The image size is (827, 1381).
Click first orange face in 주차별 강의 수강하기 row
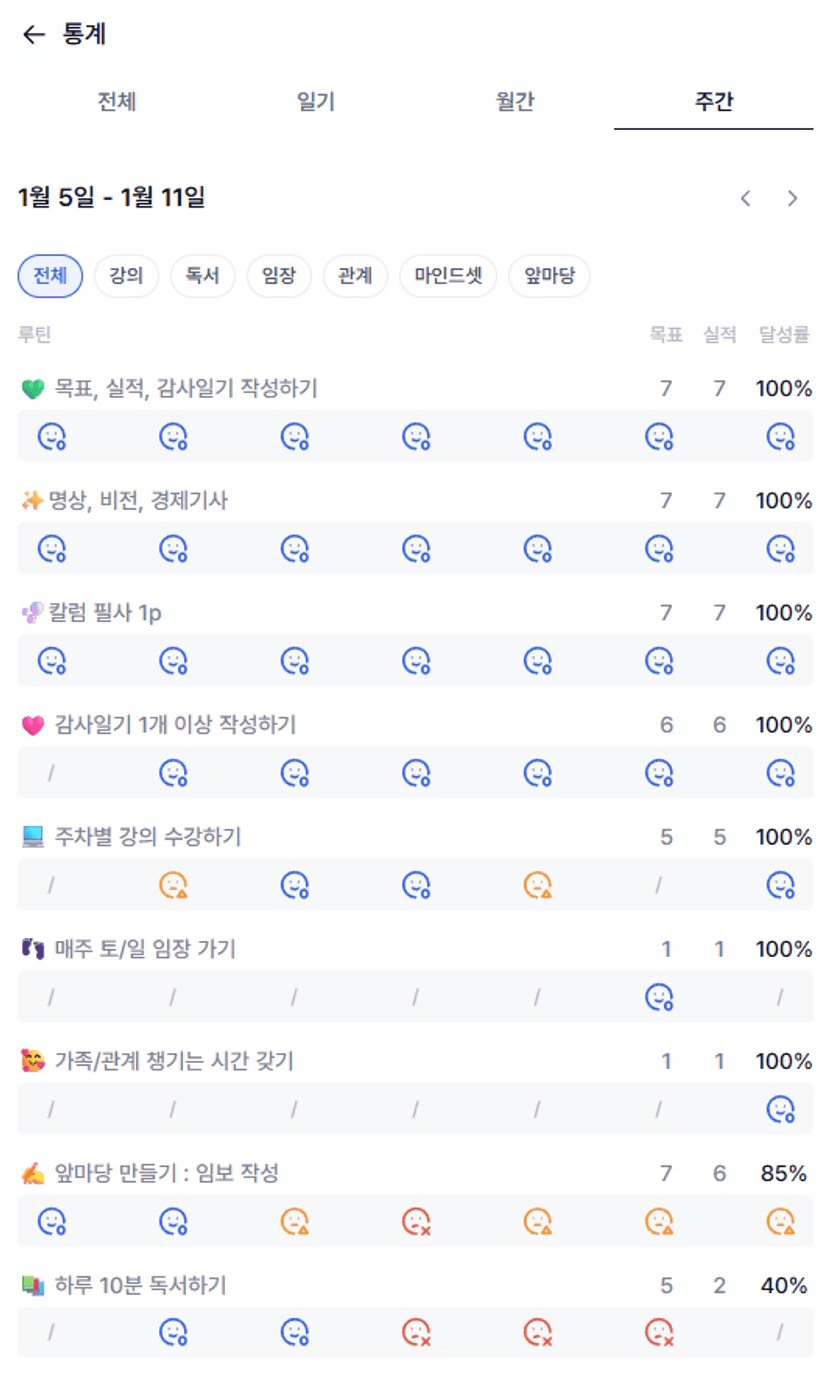[x=174, y=884]
